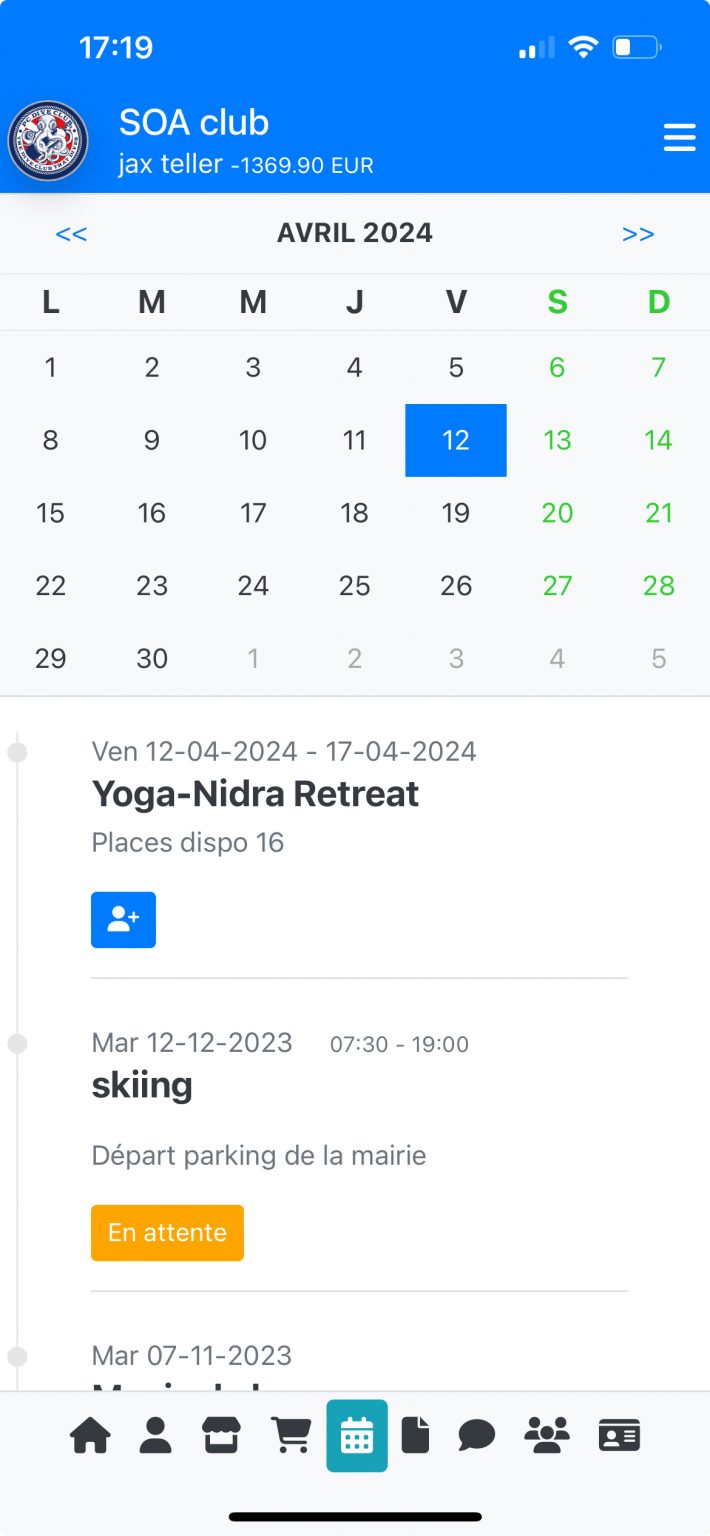This screenshot has height=1536, width=710.
Task: Open the chat messages icon
Action: [x=477, y=1436]
